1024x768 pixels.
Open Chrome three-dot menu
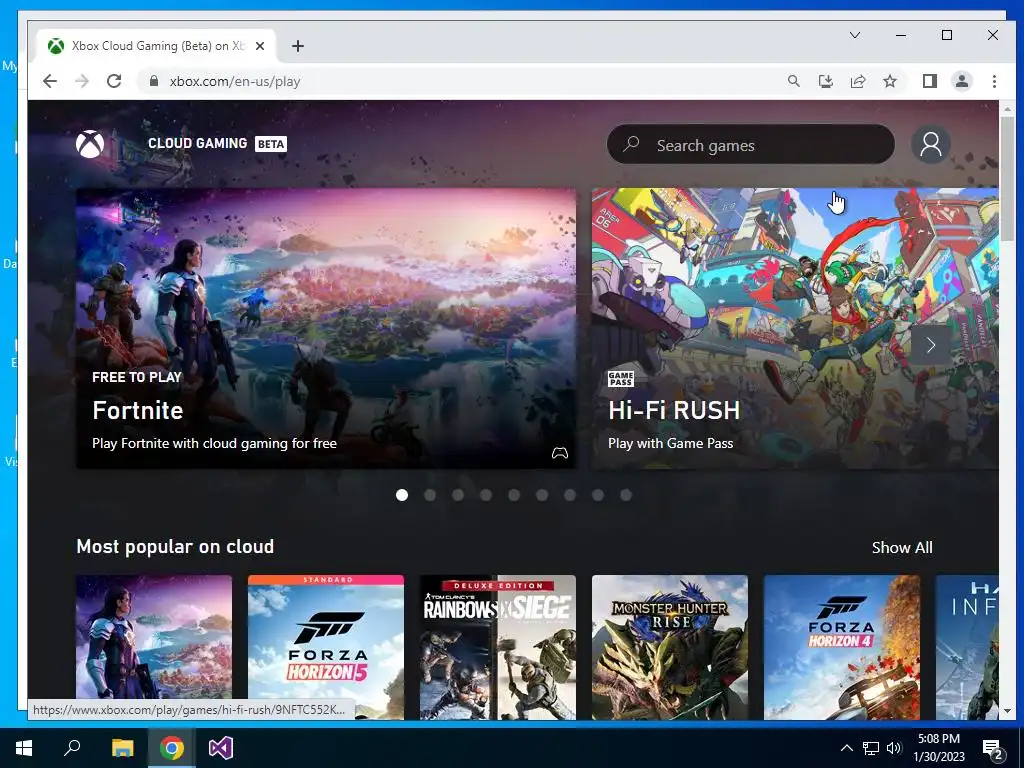(x=994, y=81)
